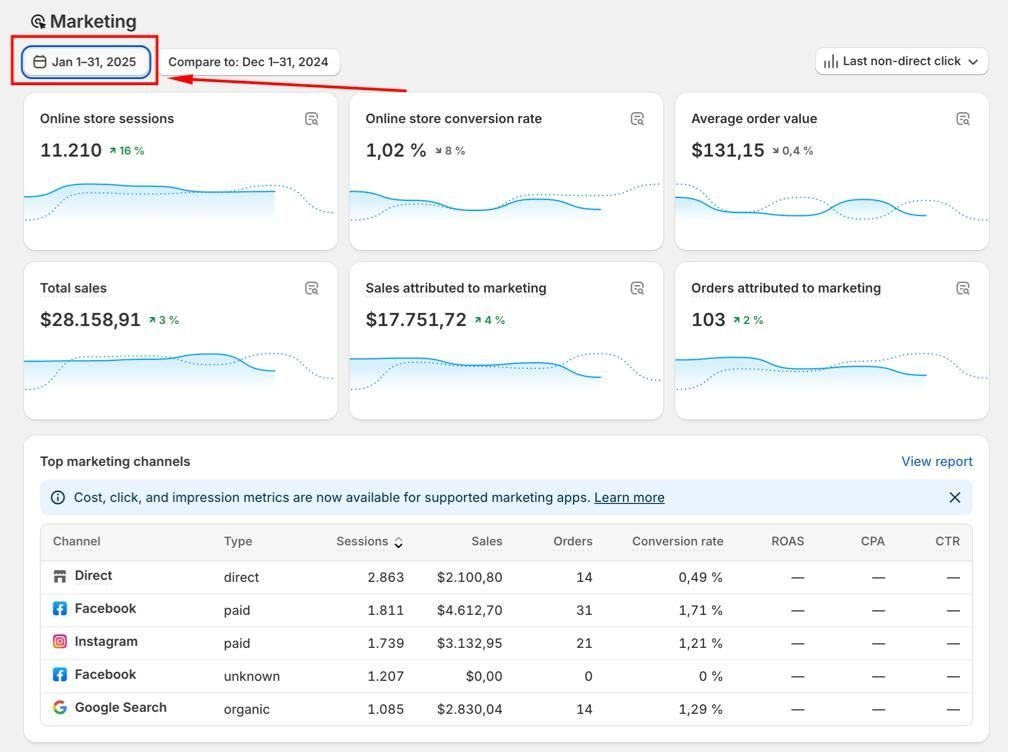
Task: Click the Online store sessions card title
Action: (x=107, y=118)
